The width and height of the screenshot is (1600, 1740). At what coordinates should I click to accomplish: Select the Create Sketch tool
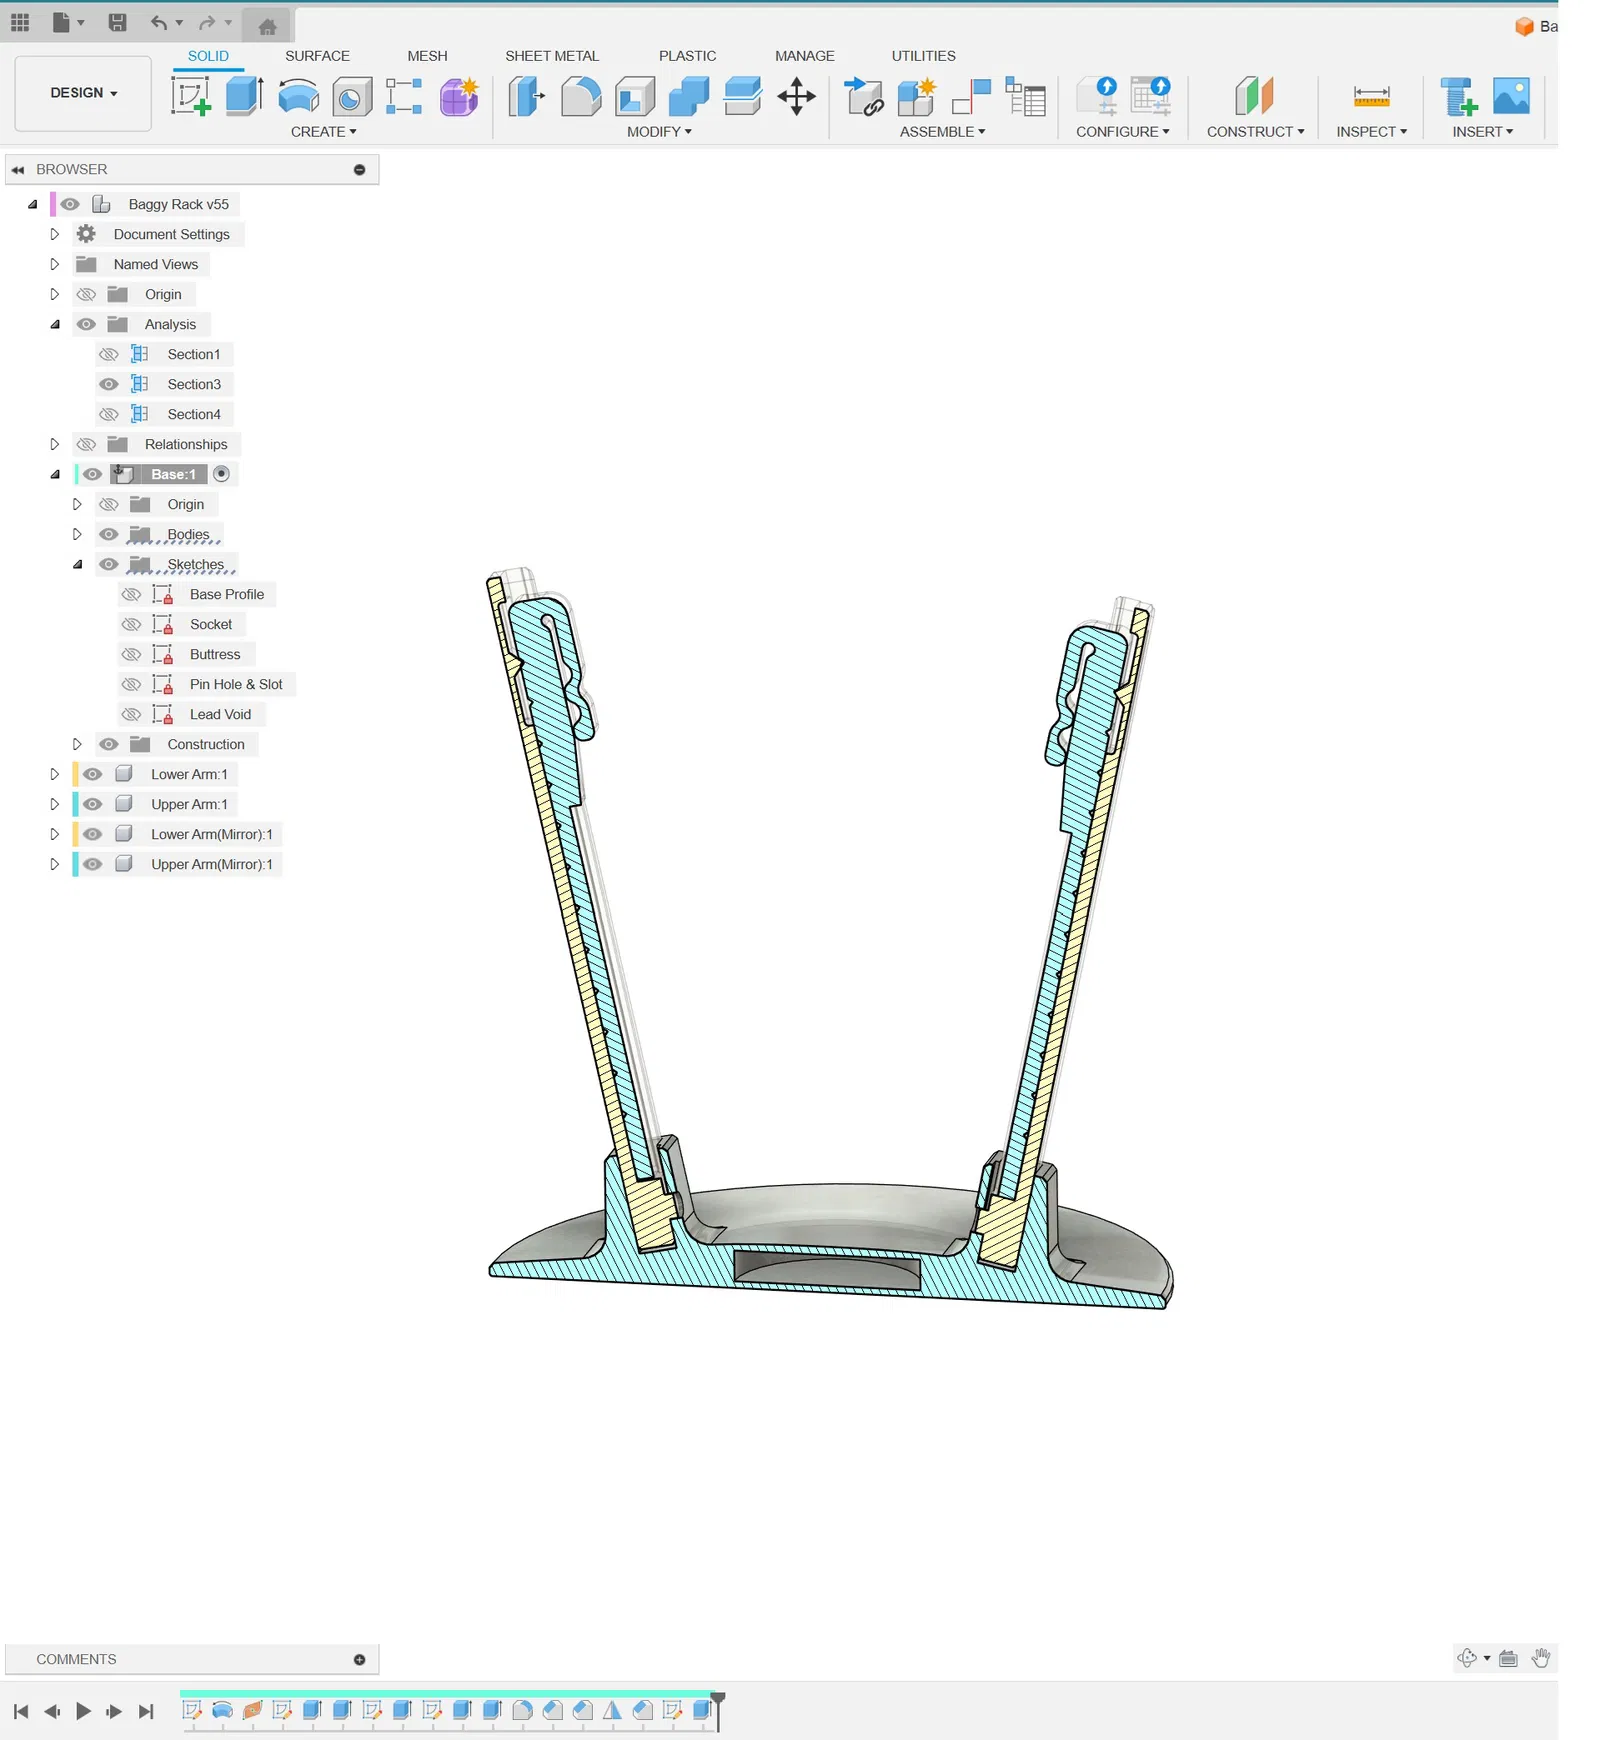[x=190, y=97]
